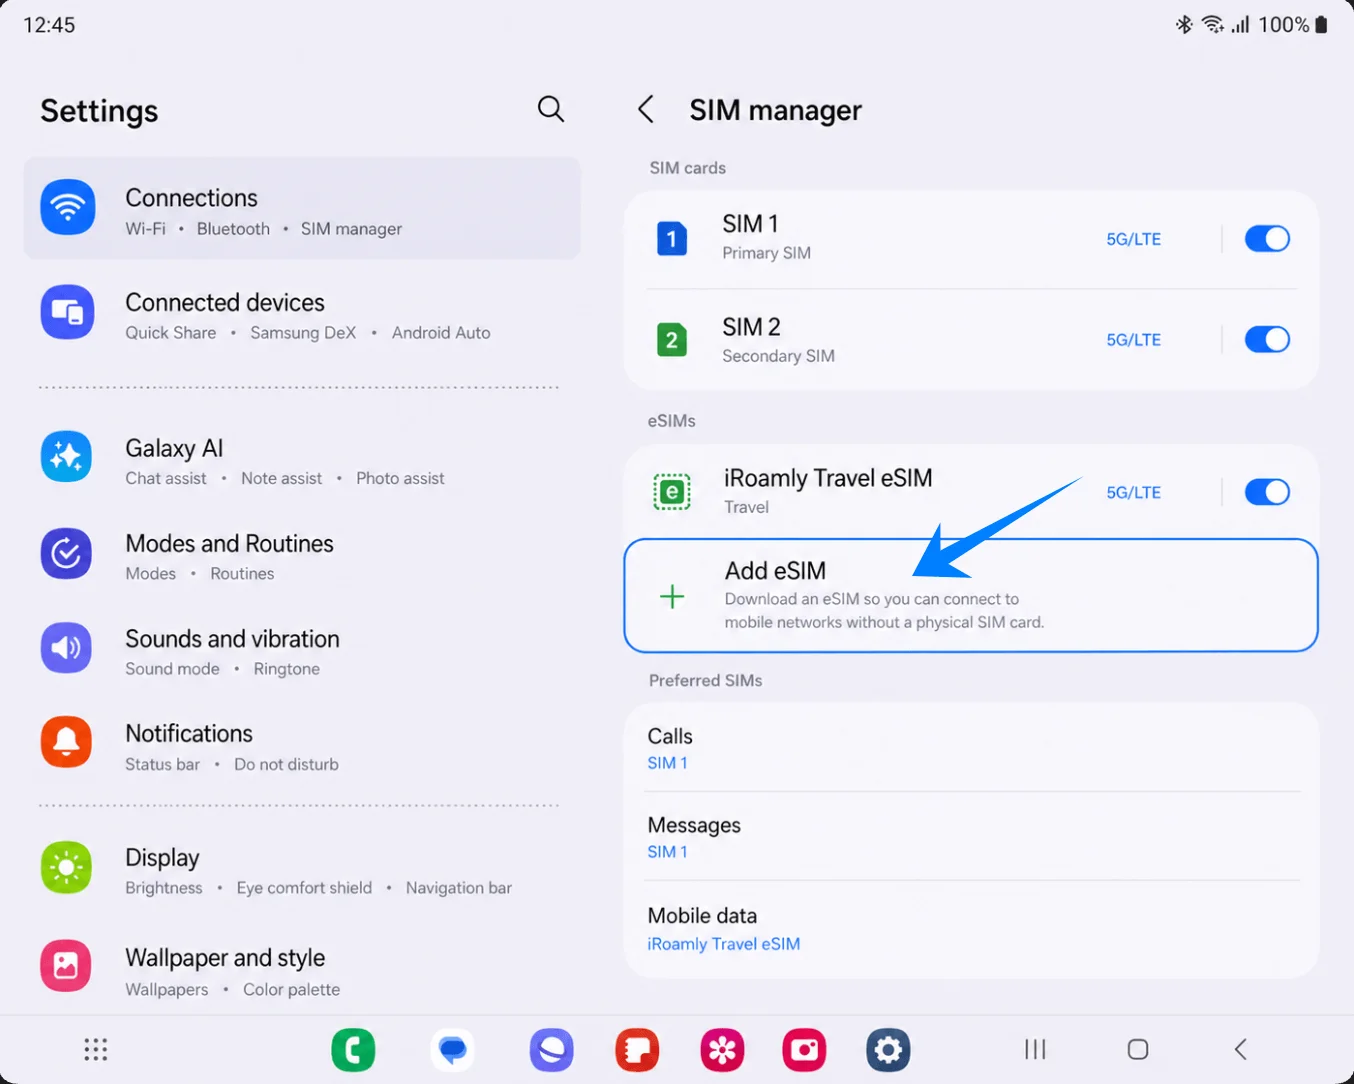The height and width of the screenshot is (1084, 1354).
Task: Tap the Back navigation button in taskbar
Action: pyautogui.click(x=1241, y=1049)
